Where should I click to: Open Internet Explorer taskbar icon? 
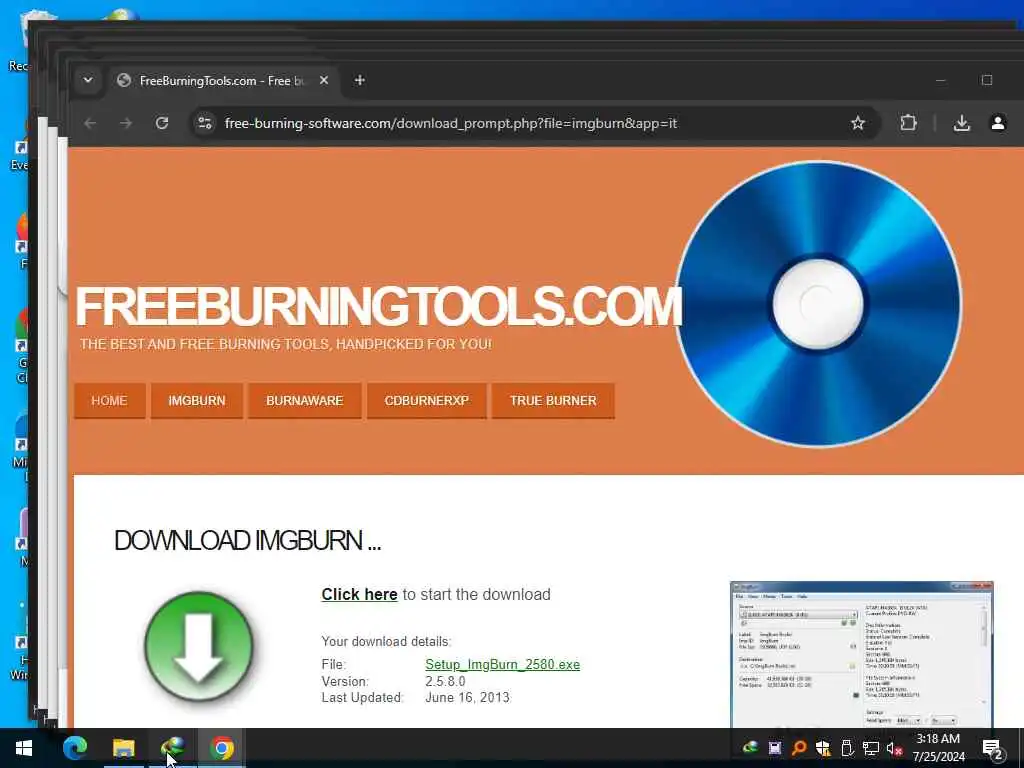(x=172, y=748)
